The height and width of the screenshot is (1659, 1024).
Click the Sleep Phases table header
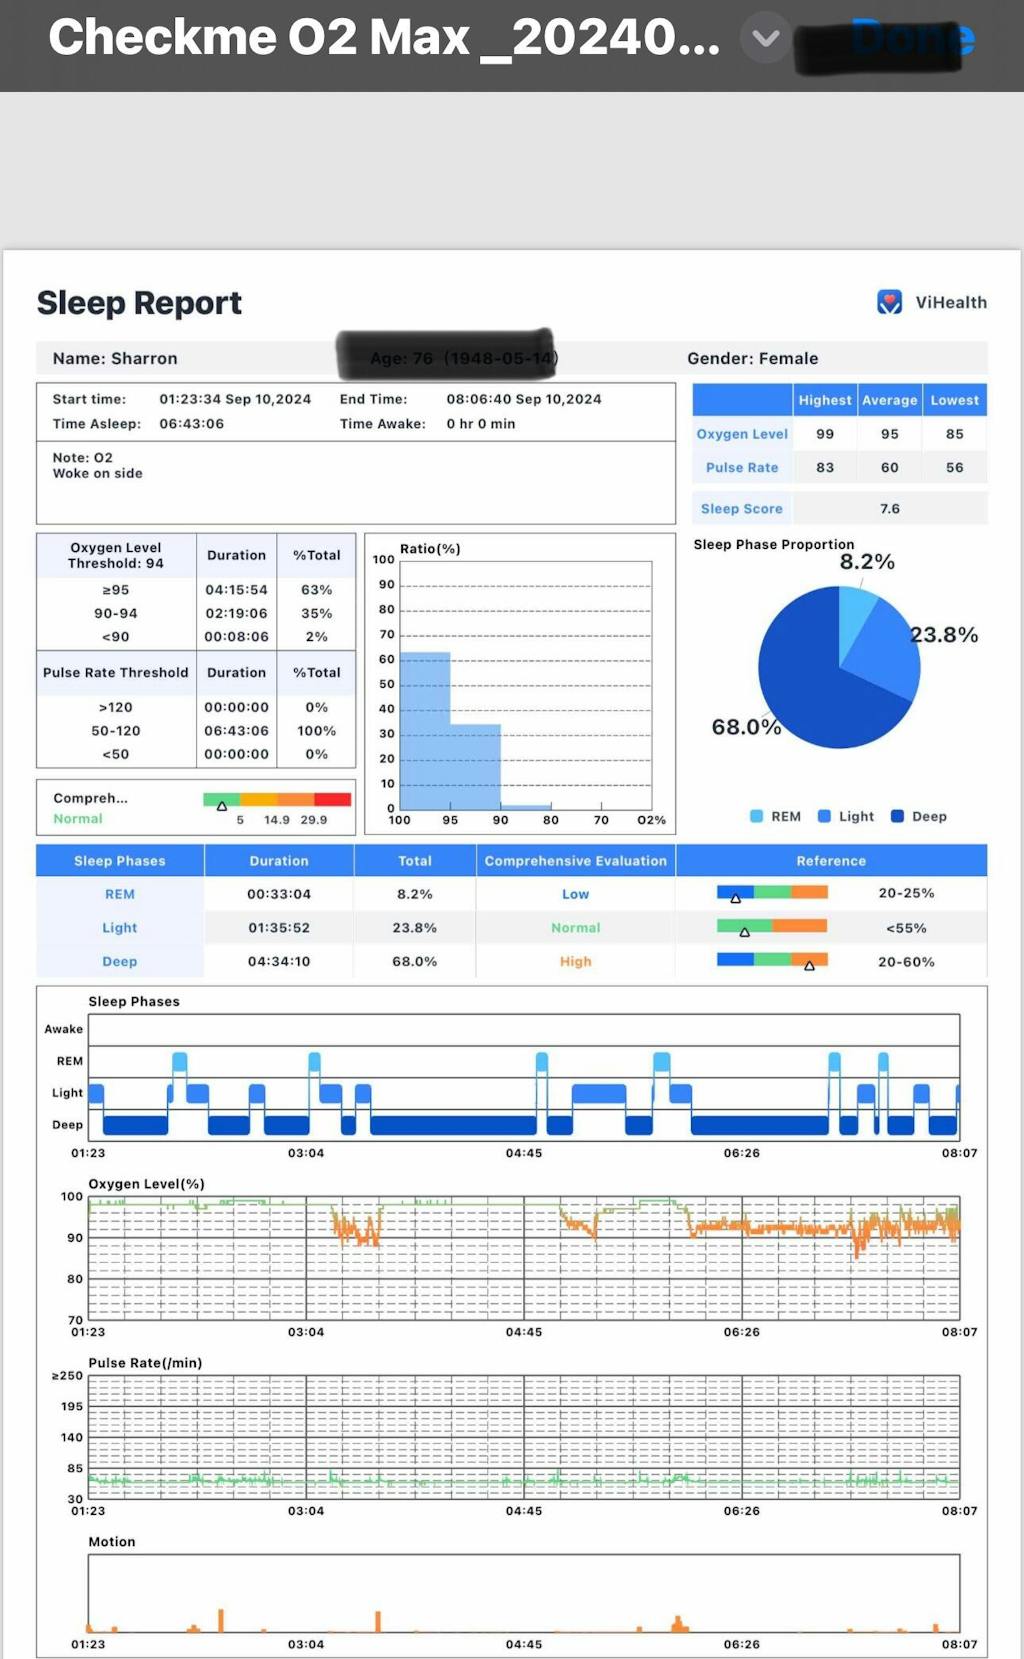tap(120, 861)
